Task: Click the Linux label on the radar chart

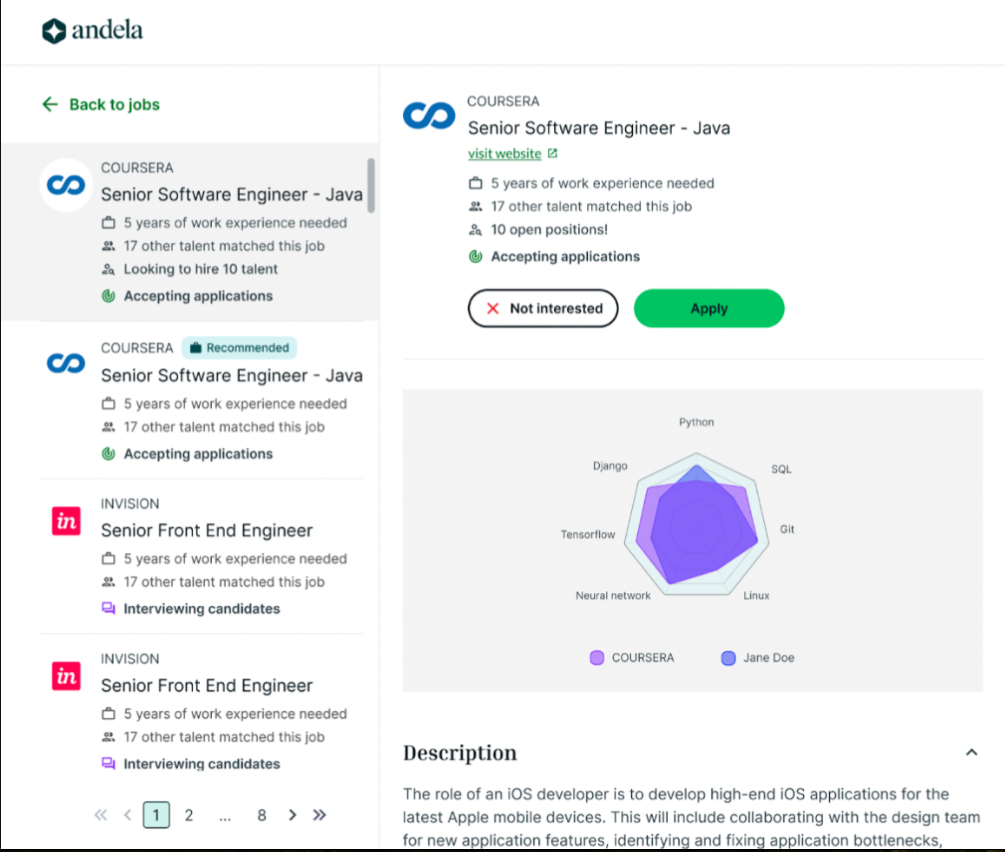Action: 756,596
